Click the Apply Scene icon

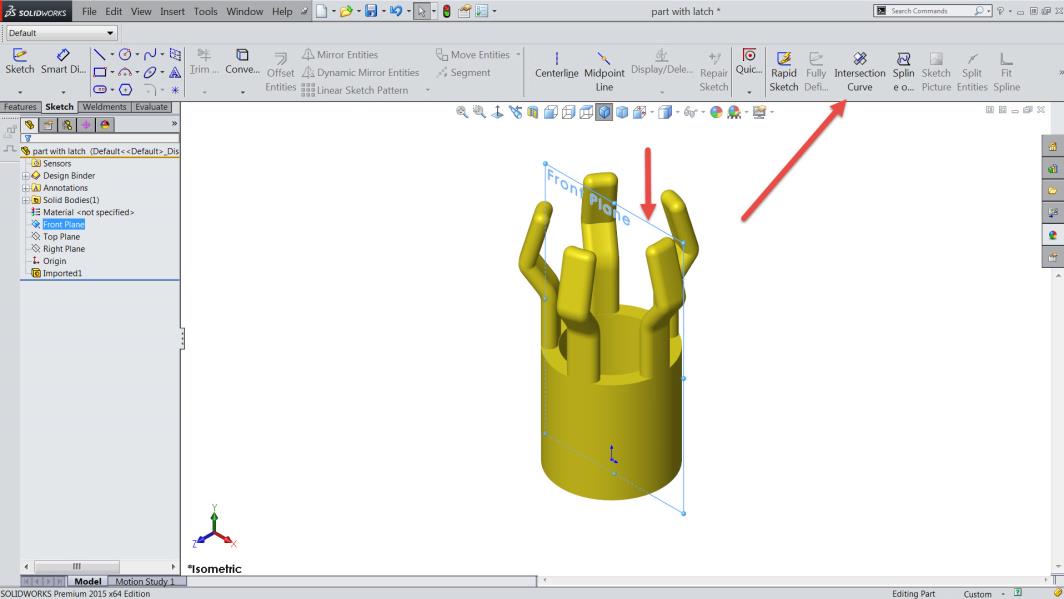pos(734,112)
